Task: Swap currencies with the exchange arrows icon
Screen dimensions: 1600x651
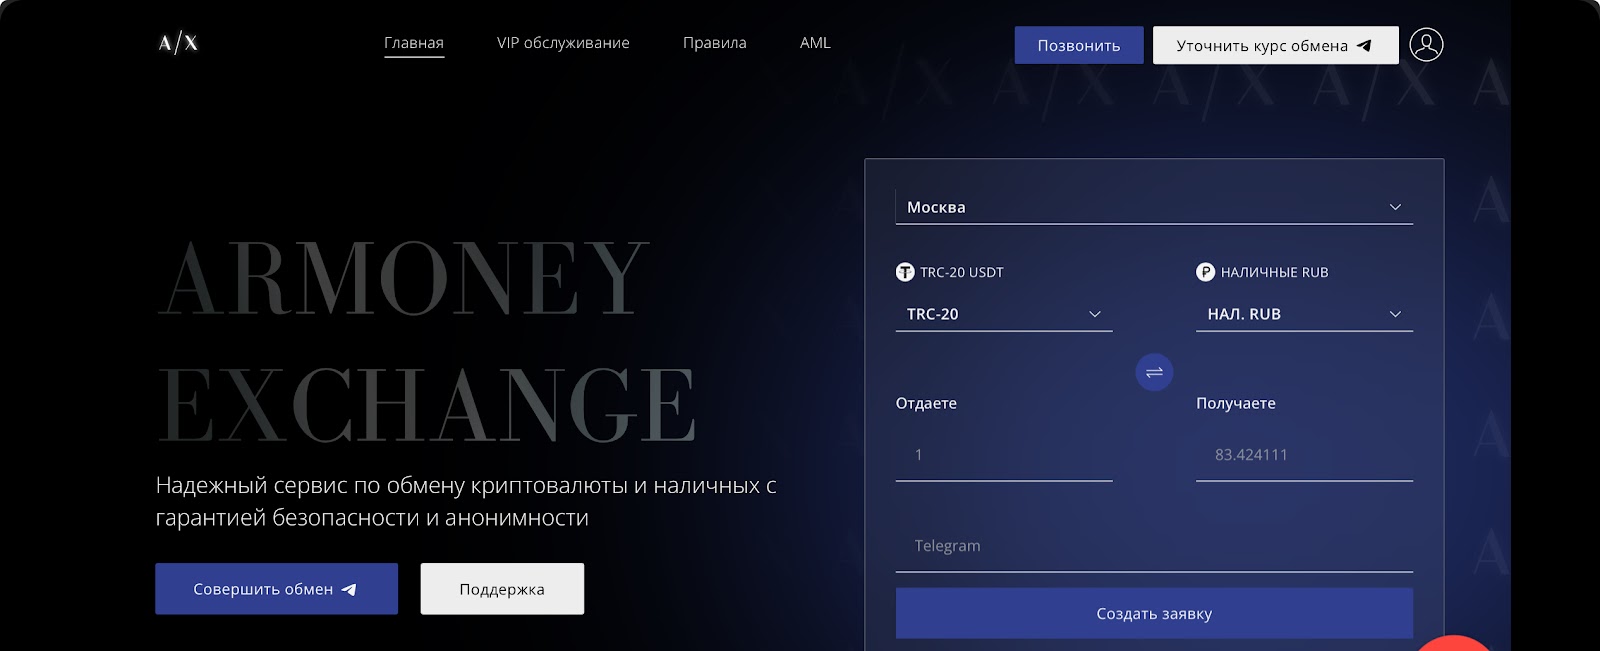Action: click(x=1154, y=372)
